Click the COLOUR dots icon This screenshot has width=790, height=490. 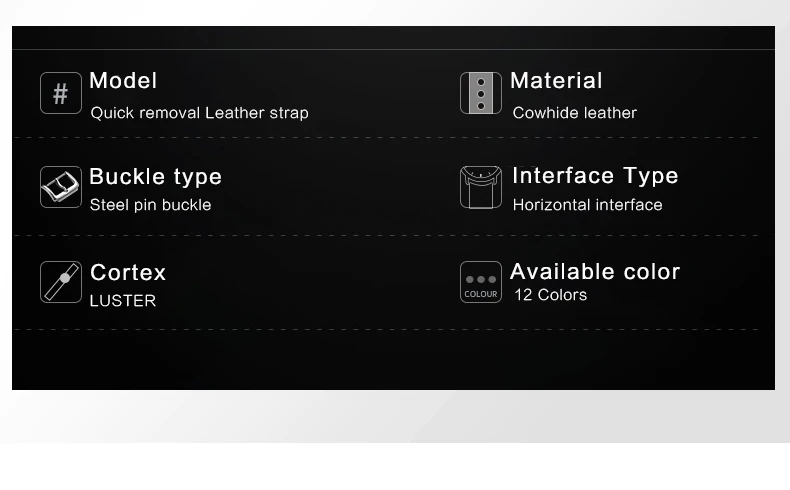point(481,282)
